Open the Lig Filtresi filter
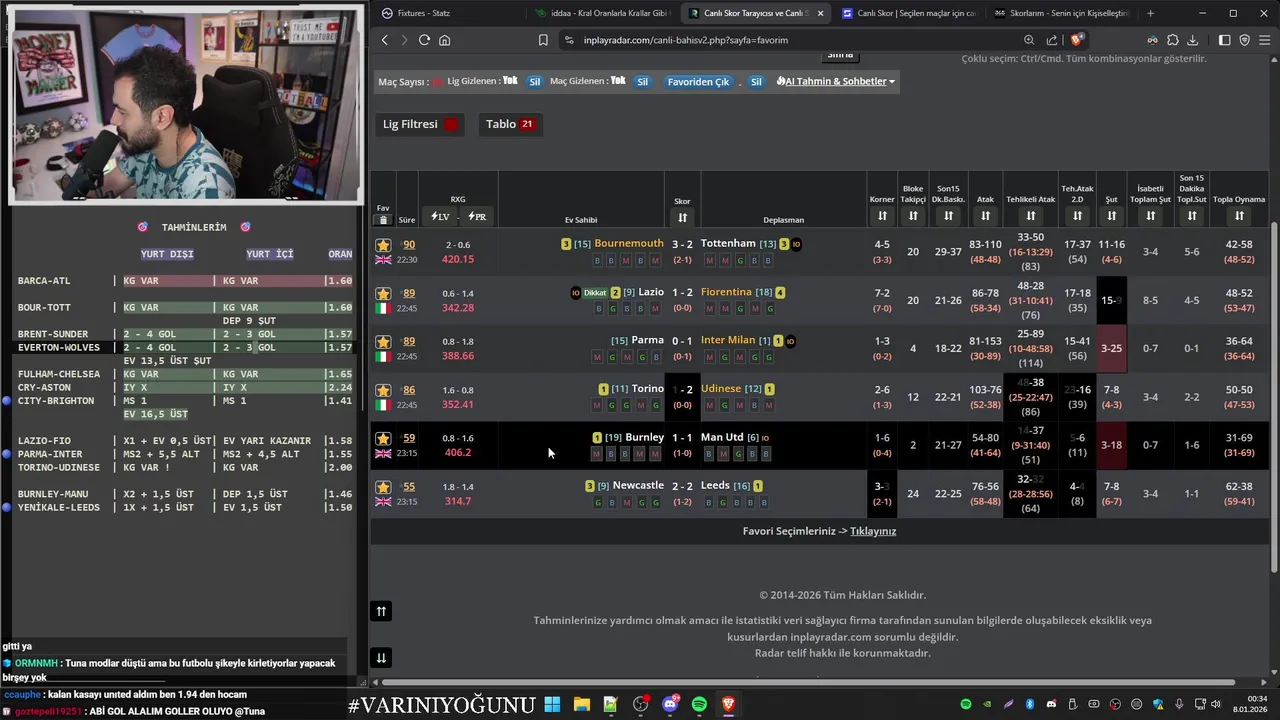The height and width of the screenshot is (720, 1280). (420, 124)
